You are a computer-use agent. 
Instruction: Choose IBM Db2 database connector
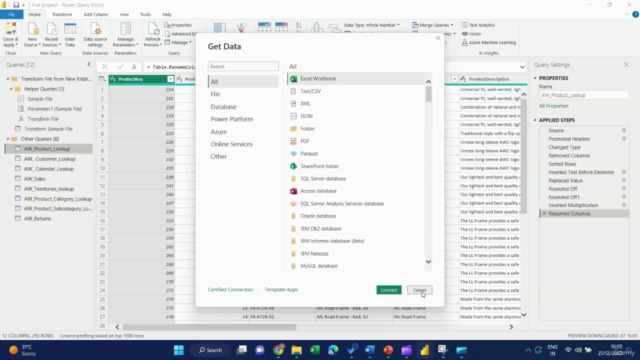pyautogui.click(x=320, y=229)
